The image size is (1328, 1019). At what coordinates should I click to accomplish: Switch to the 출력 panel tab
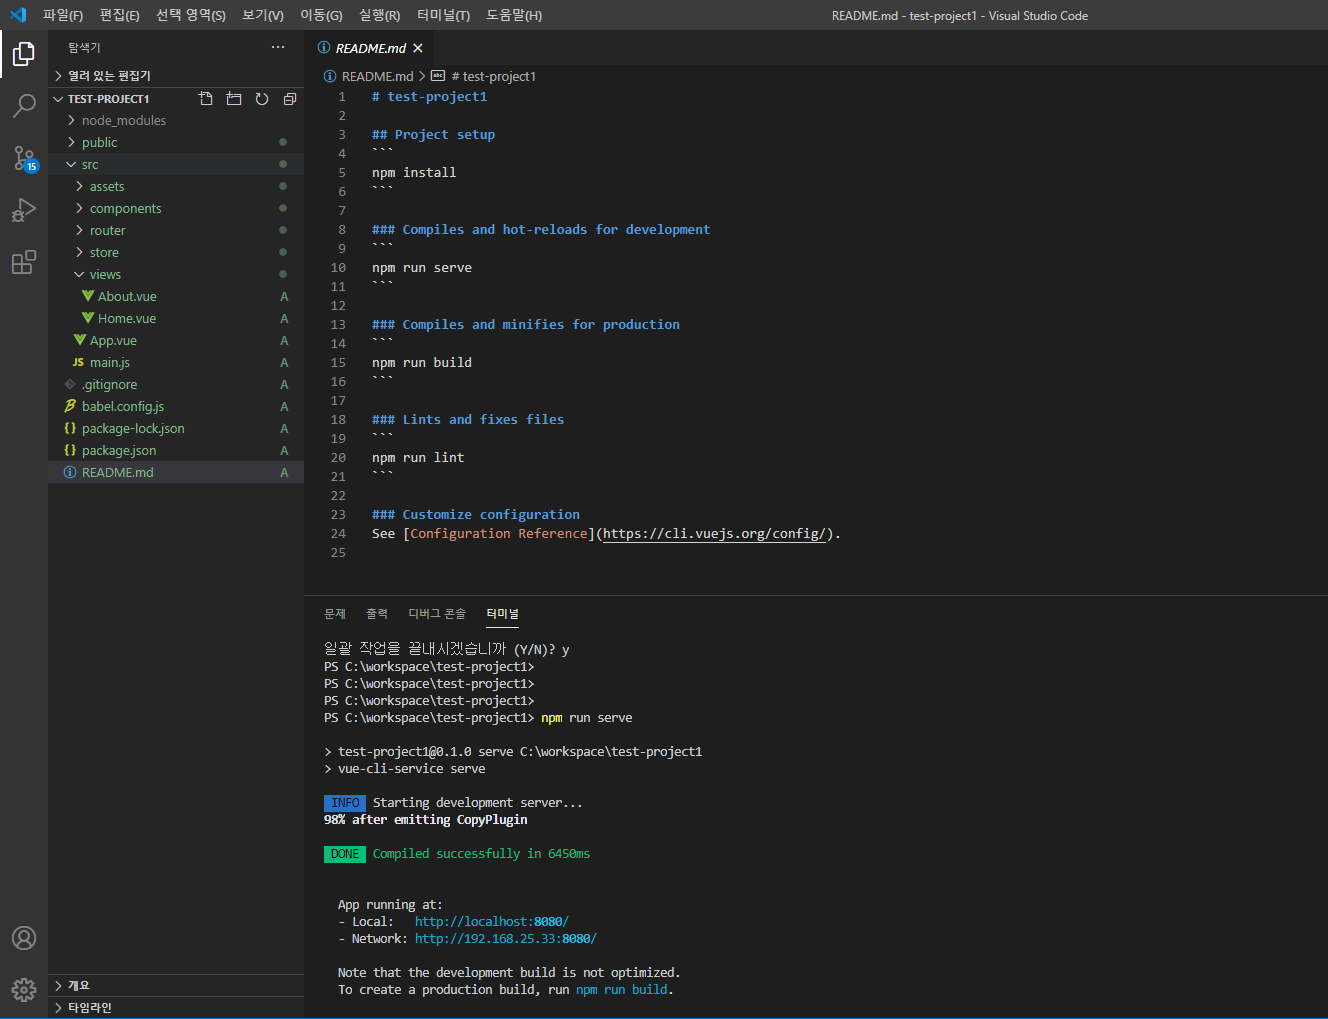point(377,613)
